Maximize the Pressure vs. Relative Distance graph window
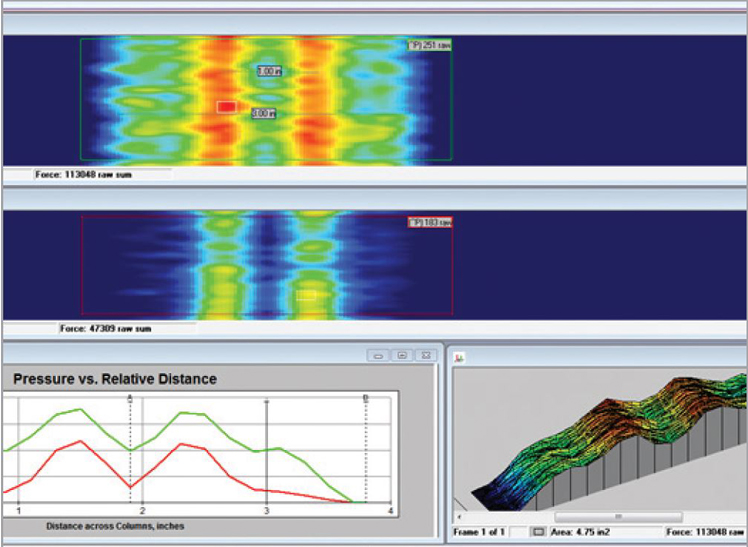This screenshot has width=748, height=547. pos(402,355)
